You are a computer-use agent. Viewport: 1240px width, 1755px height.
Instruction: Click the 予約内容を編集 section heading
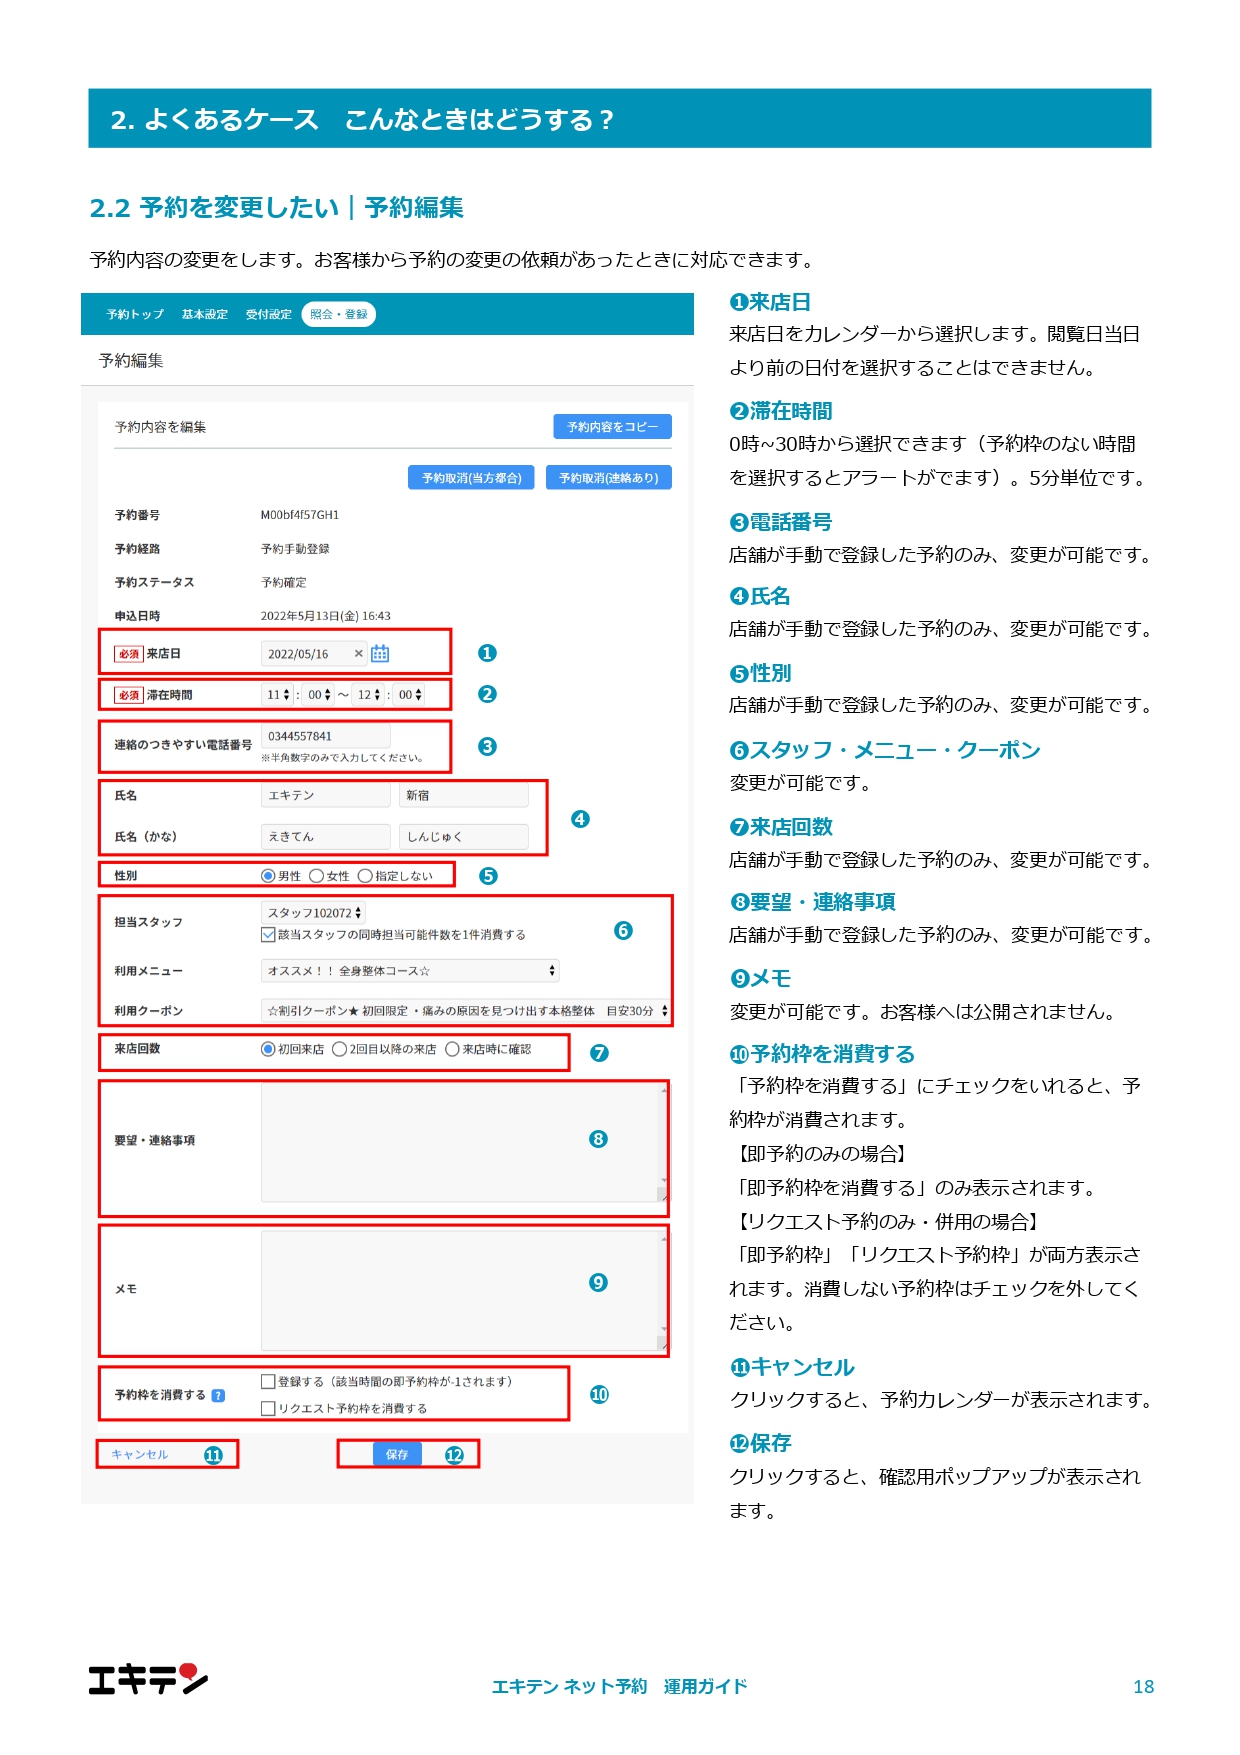point(160,427)
